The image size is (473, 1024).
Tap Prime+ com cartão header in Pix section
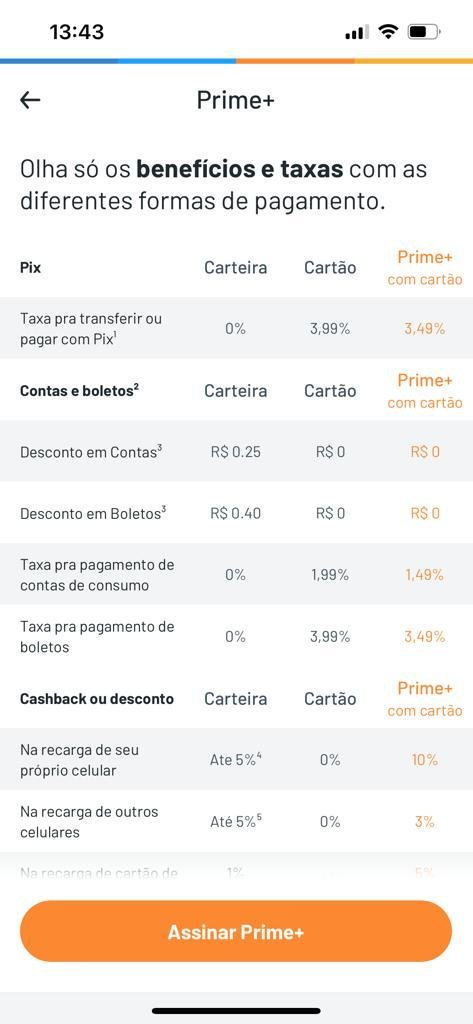click(425, 268)
